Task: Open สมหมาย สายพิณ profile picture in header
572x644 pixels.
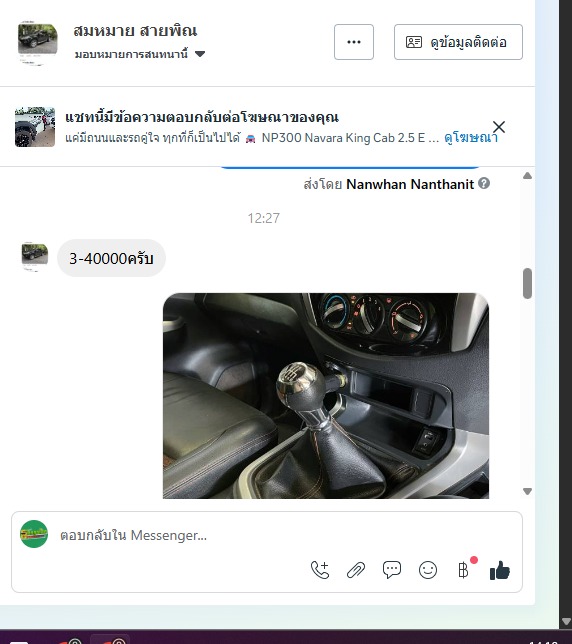Action: [x=37, y=41]
